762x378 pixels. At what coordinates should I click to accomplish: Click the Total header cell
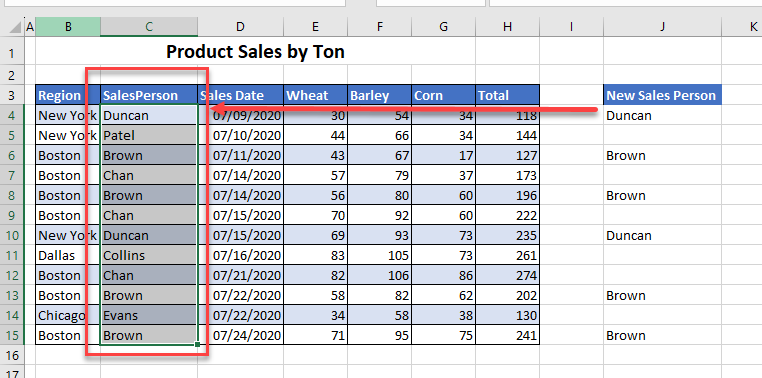coord(507,95)
